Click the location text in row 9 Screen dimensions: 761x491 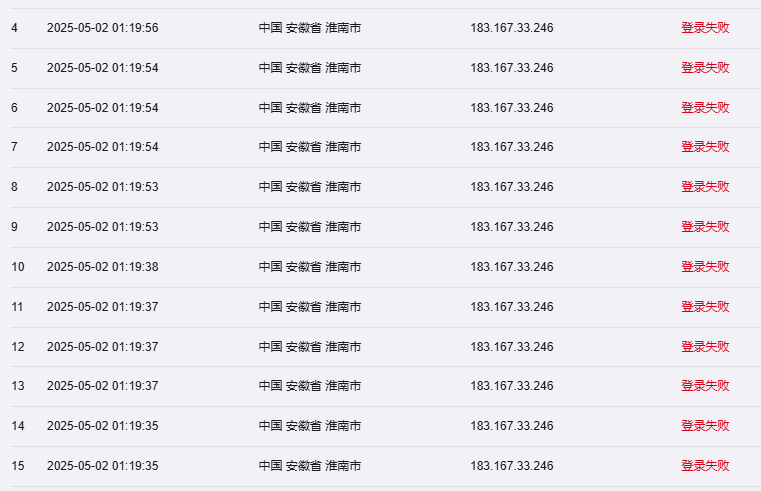point(310,227)
